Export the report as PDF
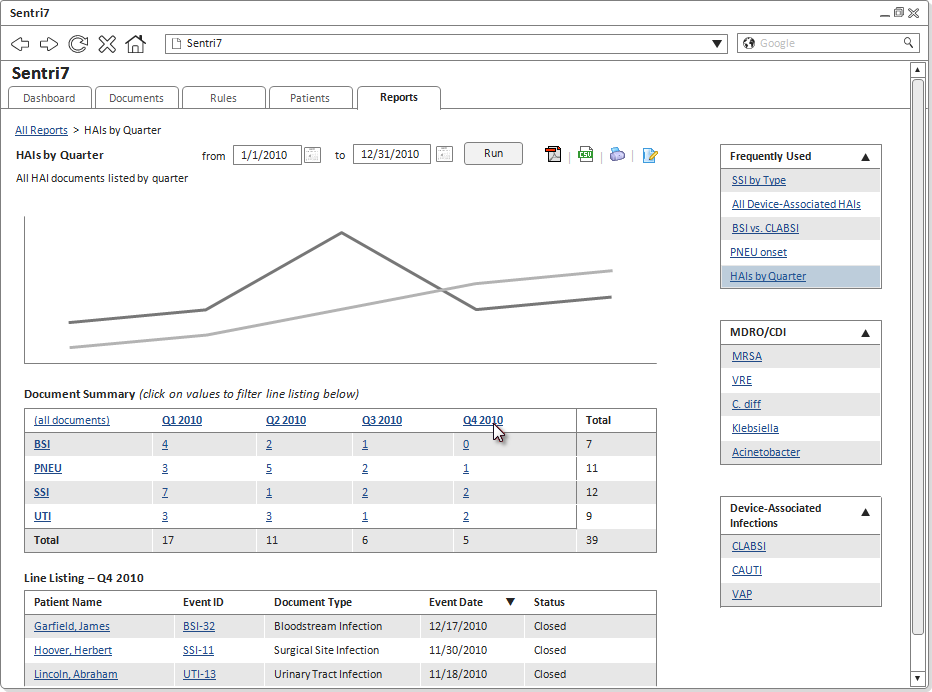The image size is (932, 692). (553, 155)
